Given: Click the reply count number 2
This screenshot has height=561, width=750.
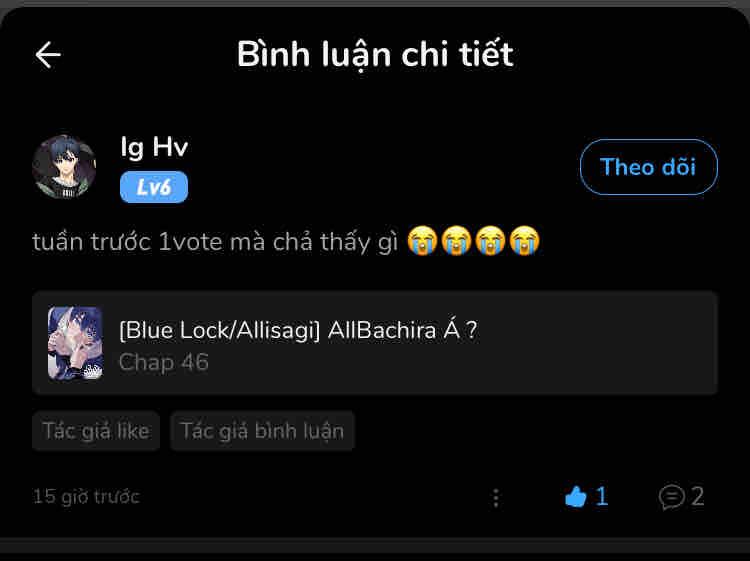Looking at the screenshot, I should pyautogui.click(x=698, y=497).
